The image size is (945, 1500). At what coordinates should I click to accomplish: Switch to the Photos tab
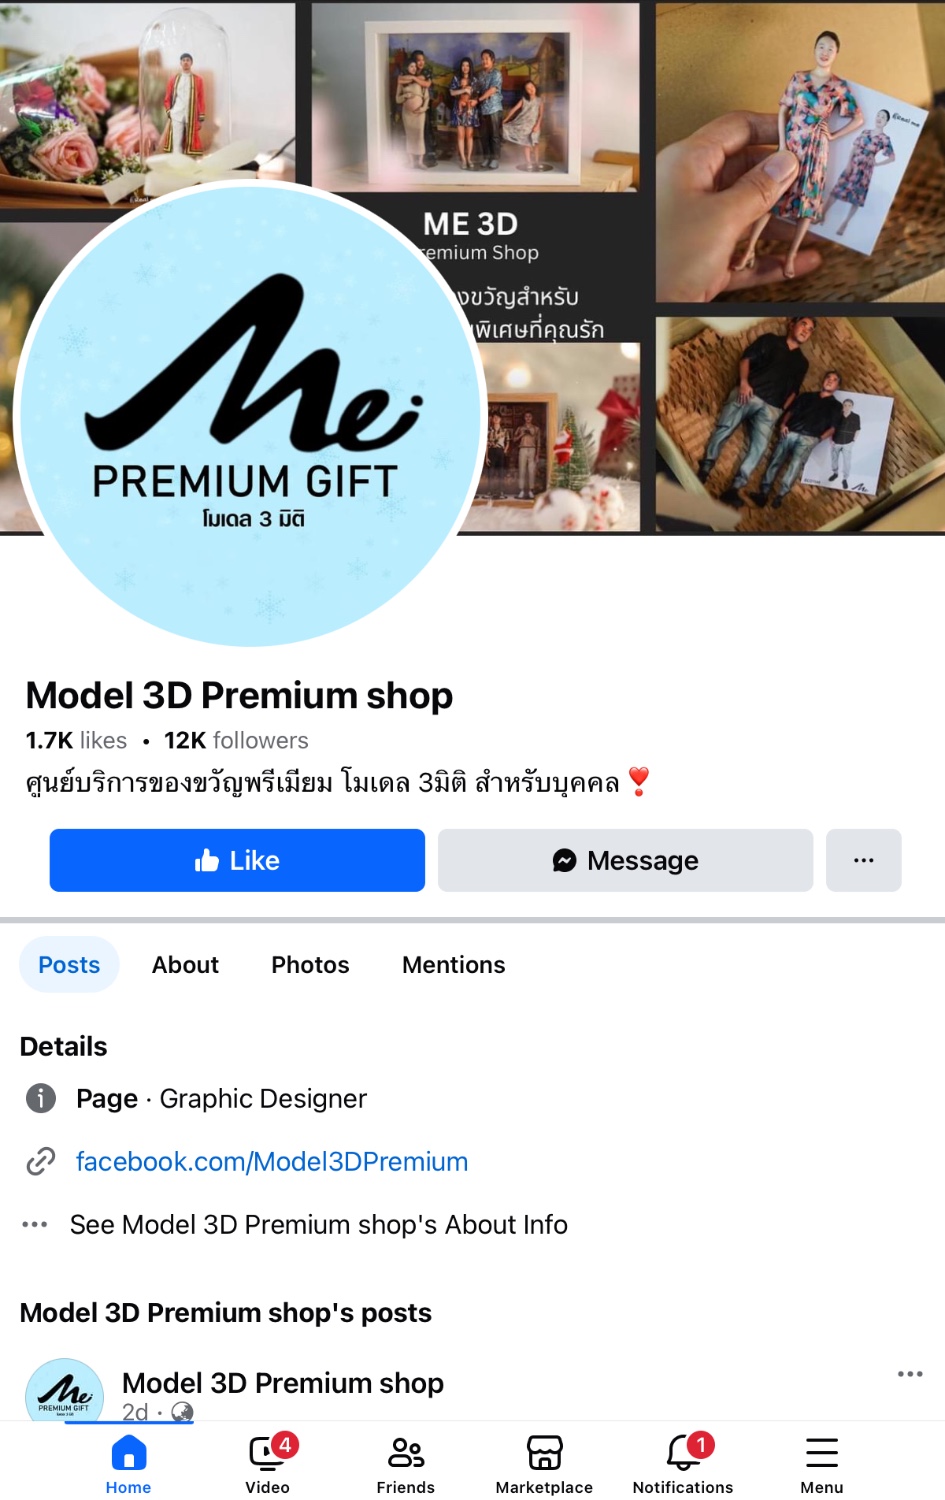310,965
